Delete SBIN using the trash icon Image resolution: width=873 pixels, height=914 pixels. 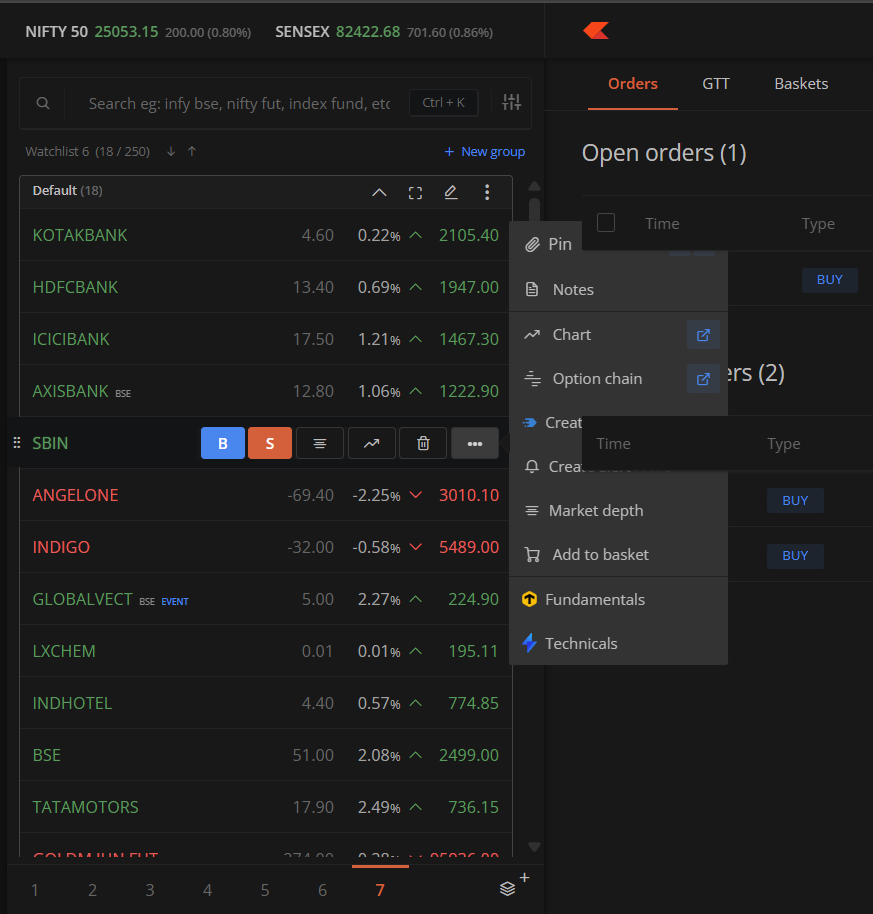pos(423,443)
